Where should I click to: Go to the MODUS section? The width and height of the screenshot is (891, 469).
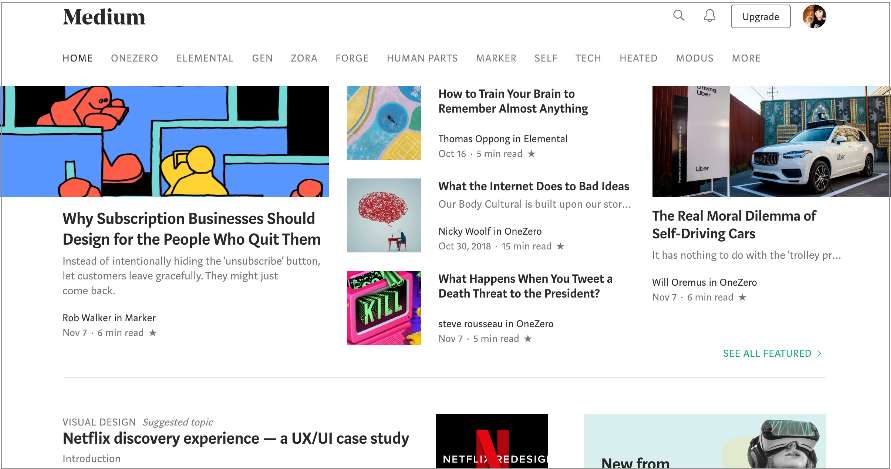tap(694, 58)
